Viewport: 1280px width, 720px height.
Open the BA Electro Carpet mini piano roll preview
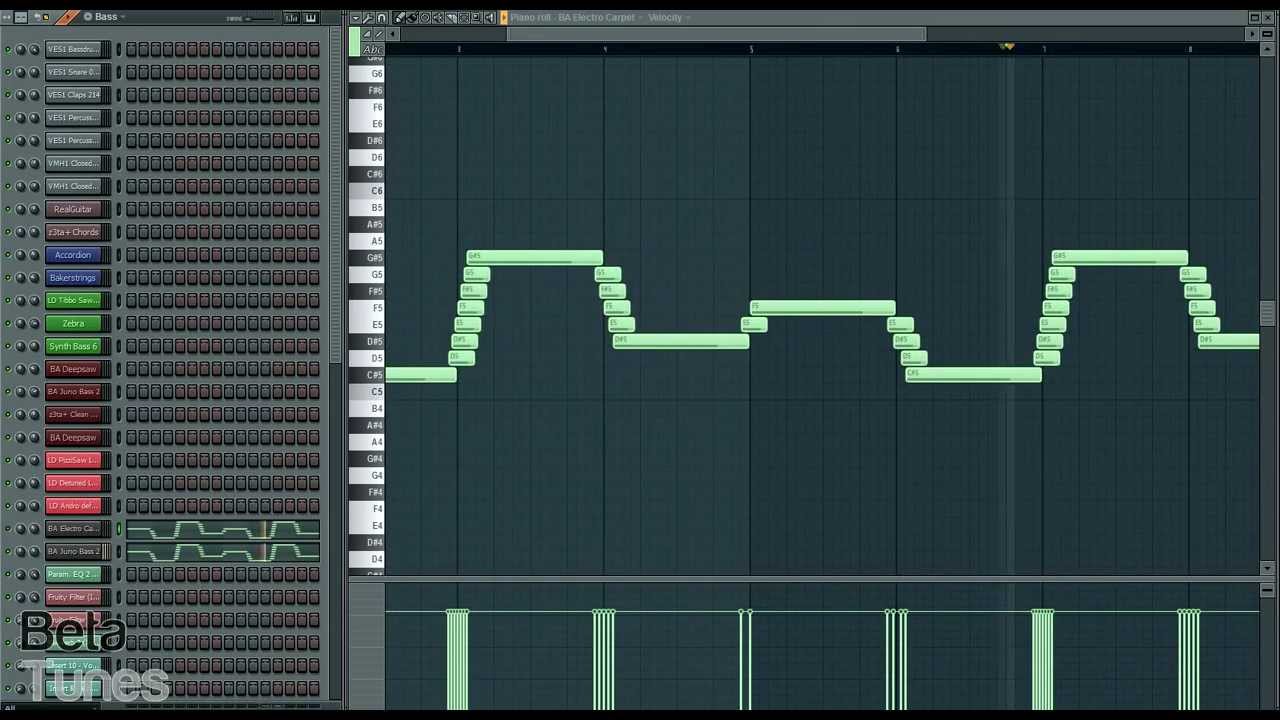[x=223, y=528]
